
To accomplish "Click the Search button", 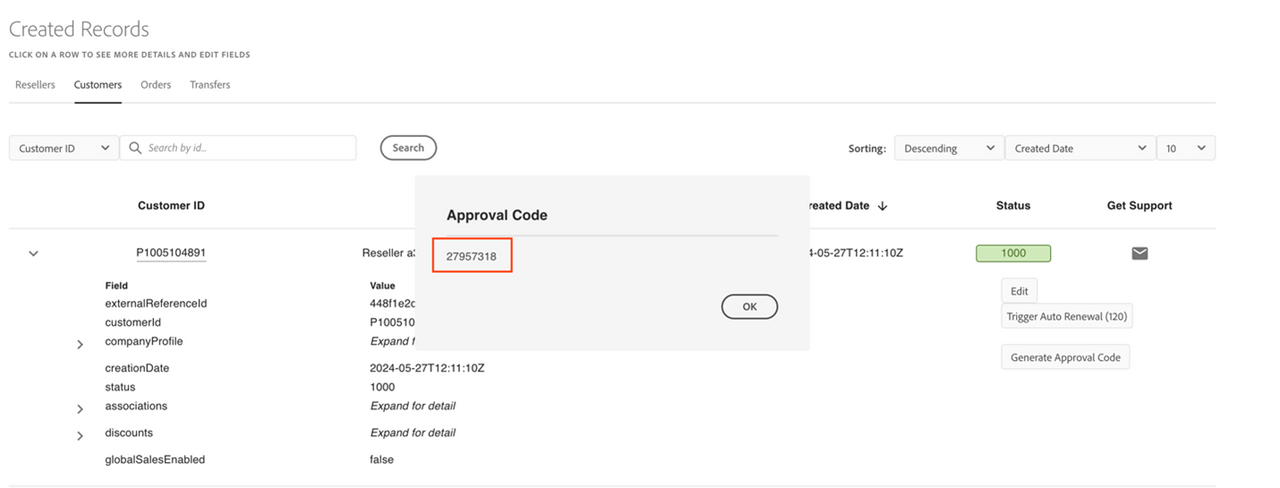I will tap(408, 148).
